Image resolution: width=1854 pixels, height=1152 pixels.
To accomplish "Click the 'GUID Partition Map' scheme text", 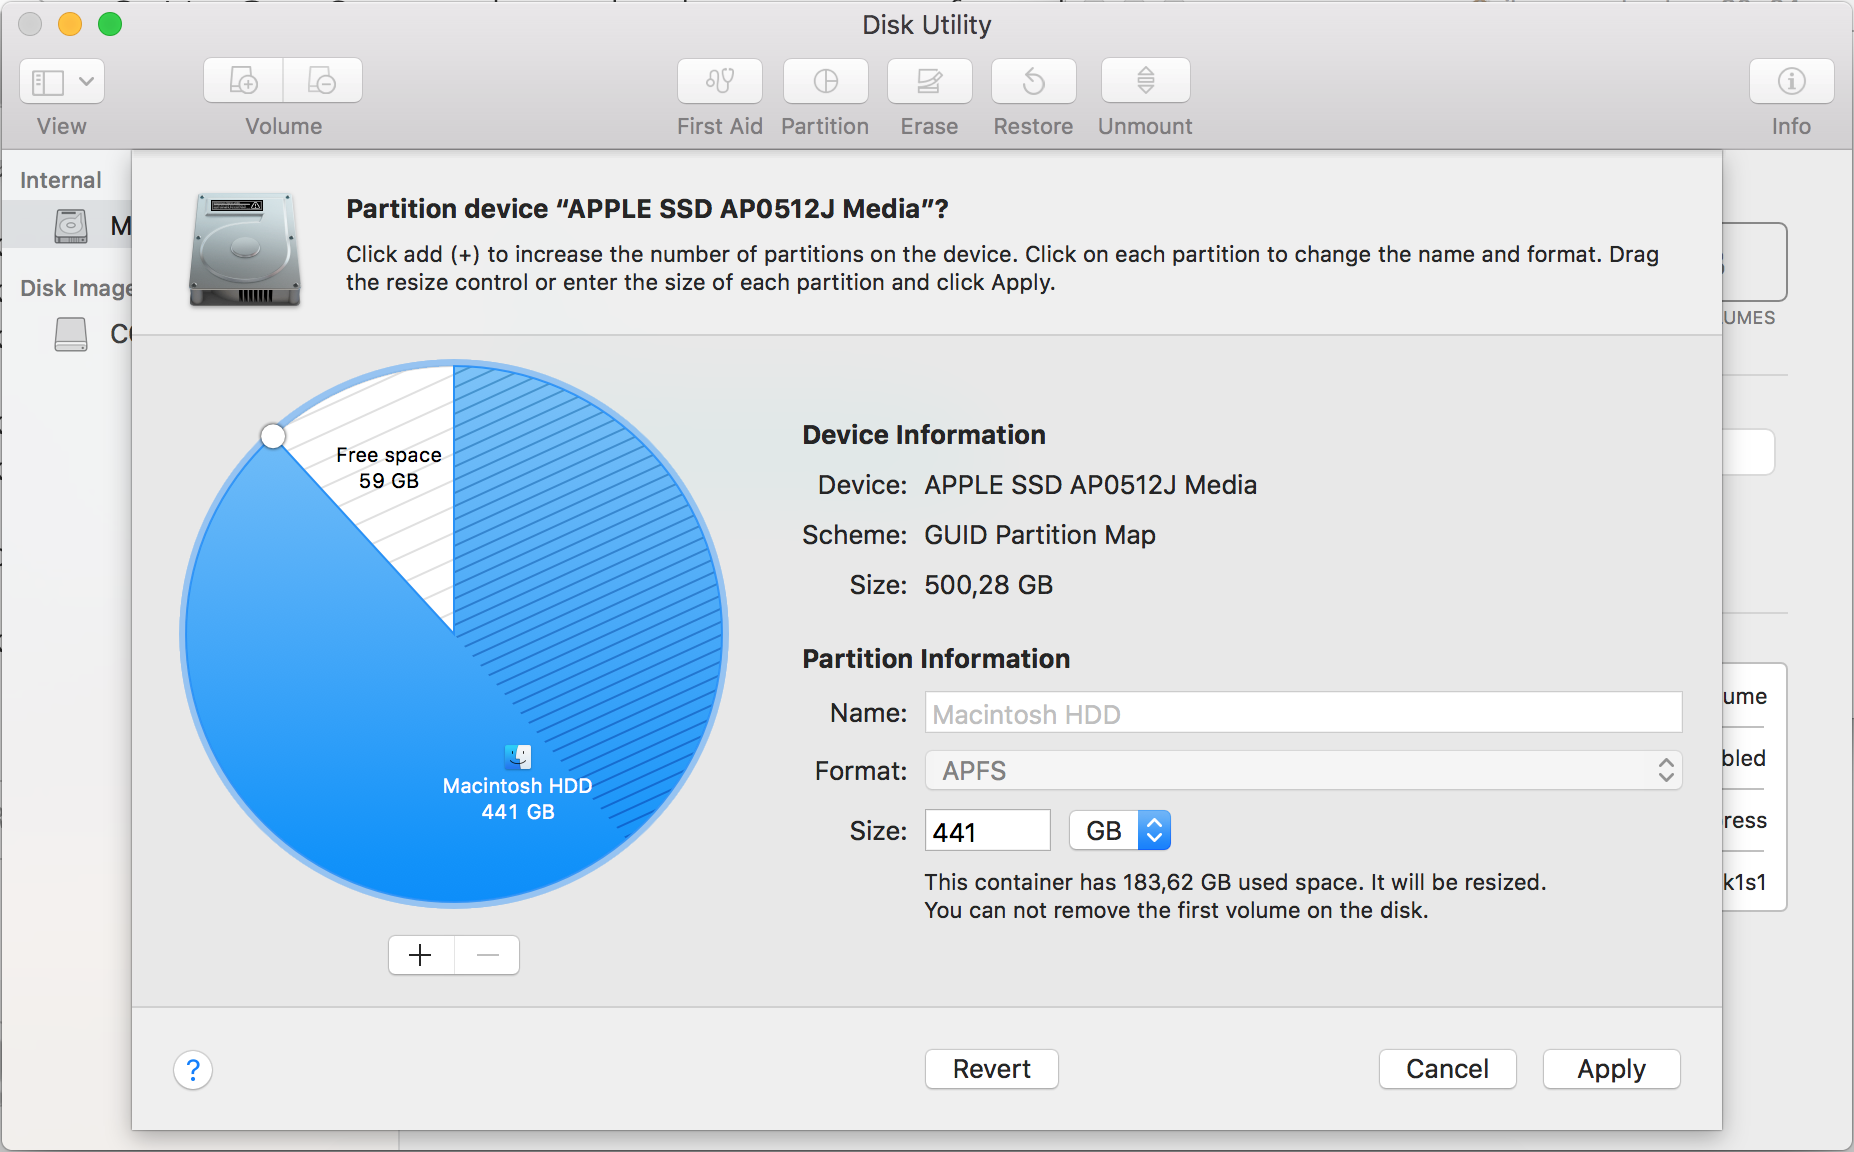I will tap(1040, 535).
